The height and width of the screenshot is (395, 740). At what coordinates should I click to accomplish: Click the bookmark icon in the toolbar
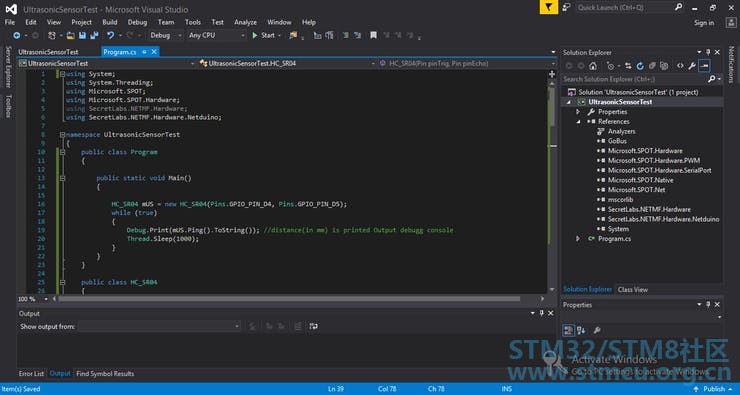click(373, 35)
